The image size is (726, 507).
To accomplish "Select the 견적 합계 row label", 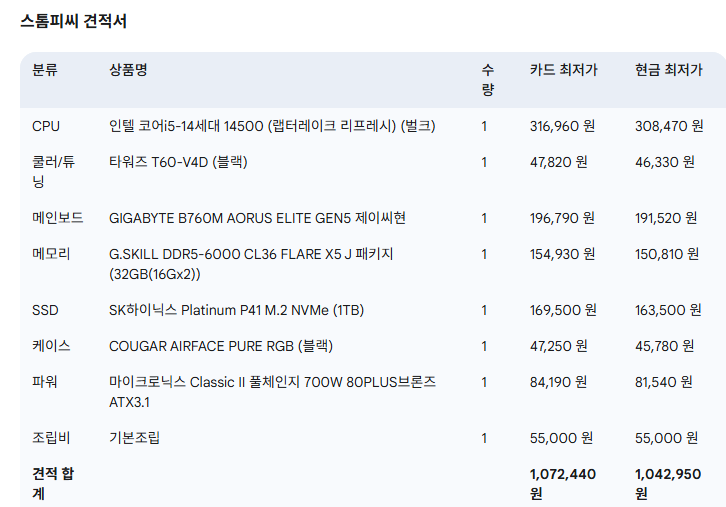I will [53, 483].
